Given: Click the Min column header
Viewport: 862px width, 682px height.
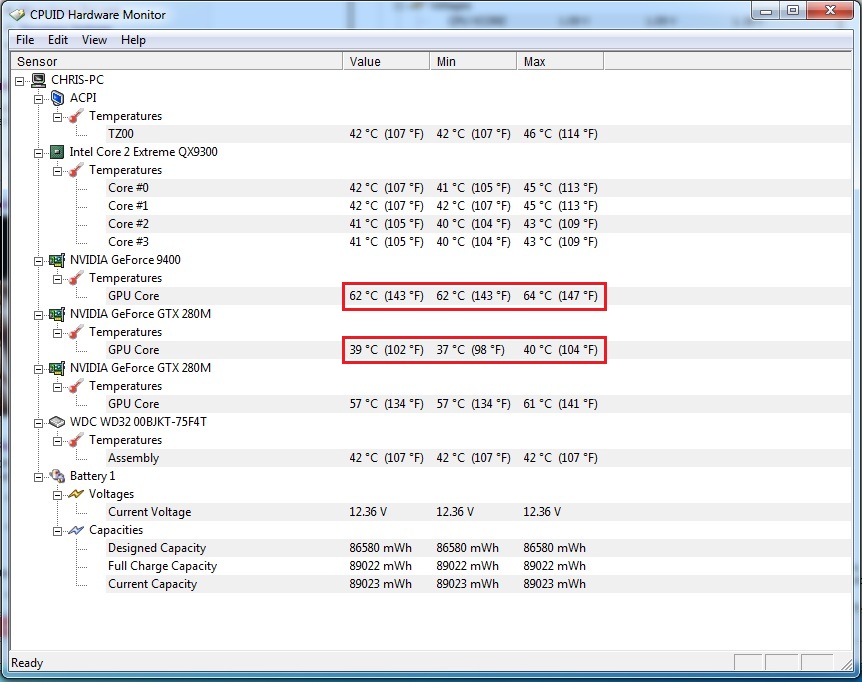Looking at the screenshot, I should pyautogui.click(x=473, y=62).
